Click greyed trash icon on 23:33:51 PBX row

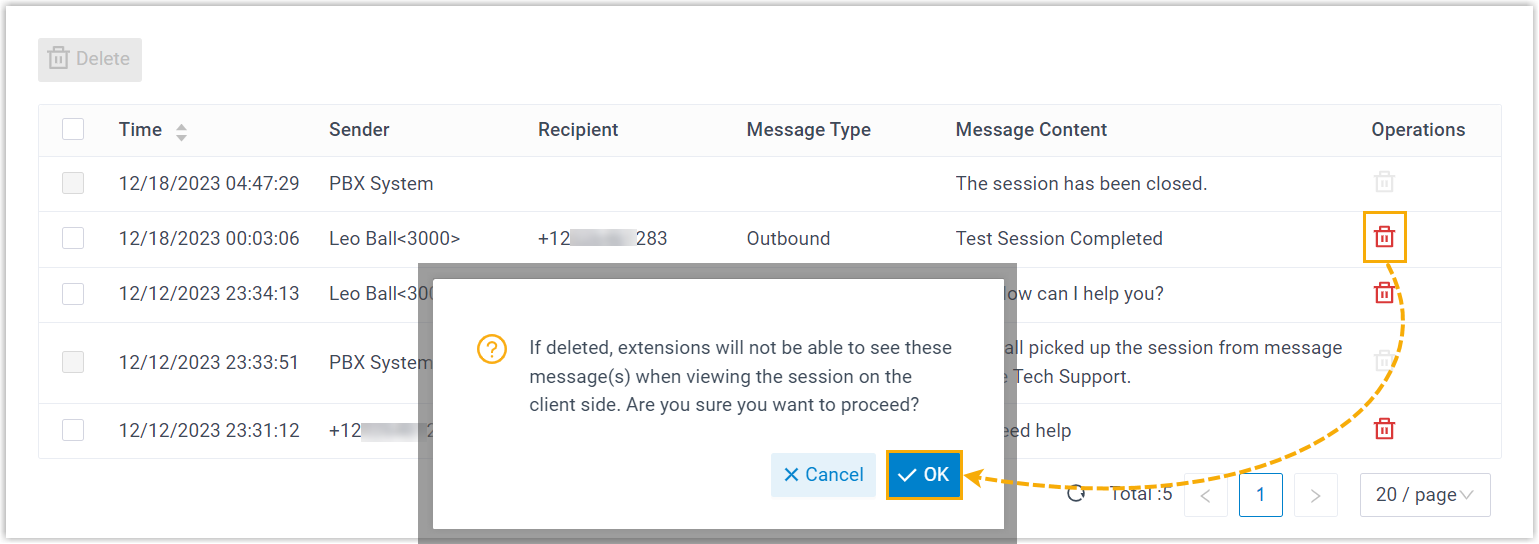[1384, 362]
